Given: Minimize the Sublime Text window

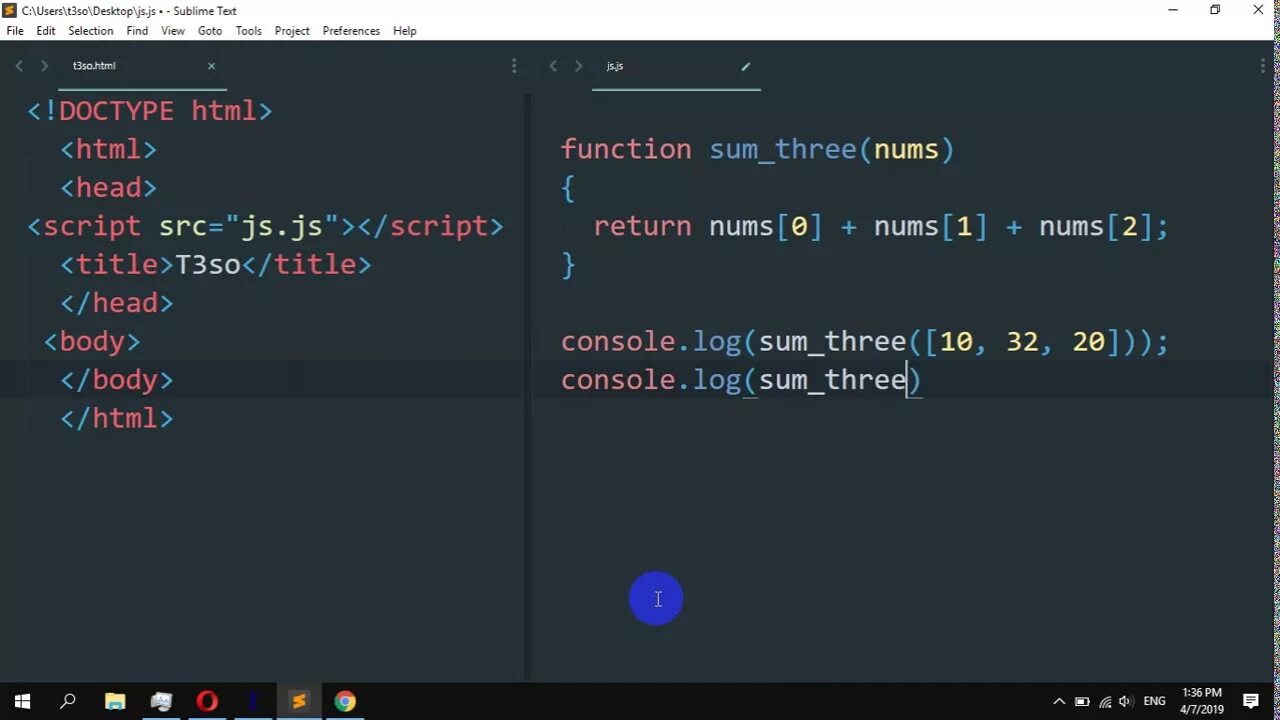Looking at the screenshot, I should tap(1172, 10).
